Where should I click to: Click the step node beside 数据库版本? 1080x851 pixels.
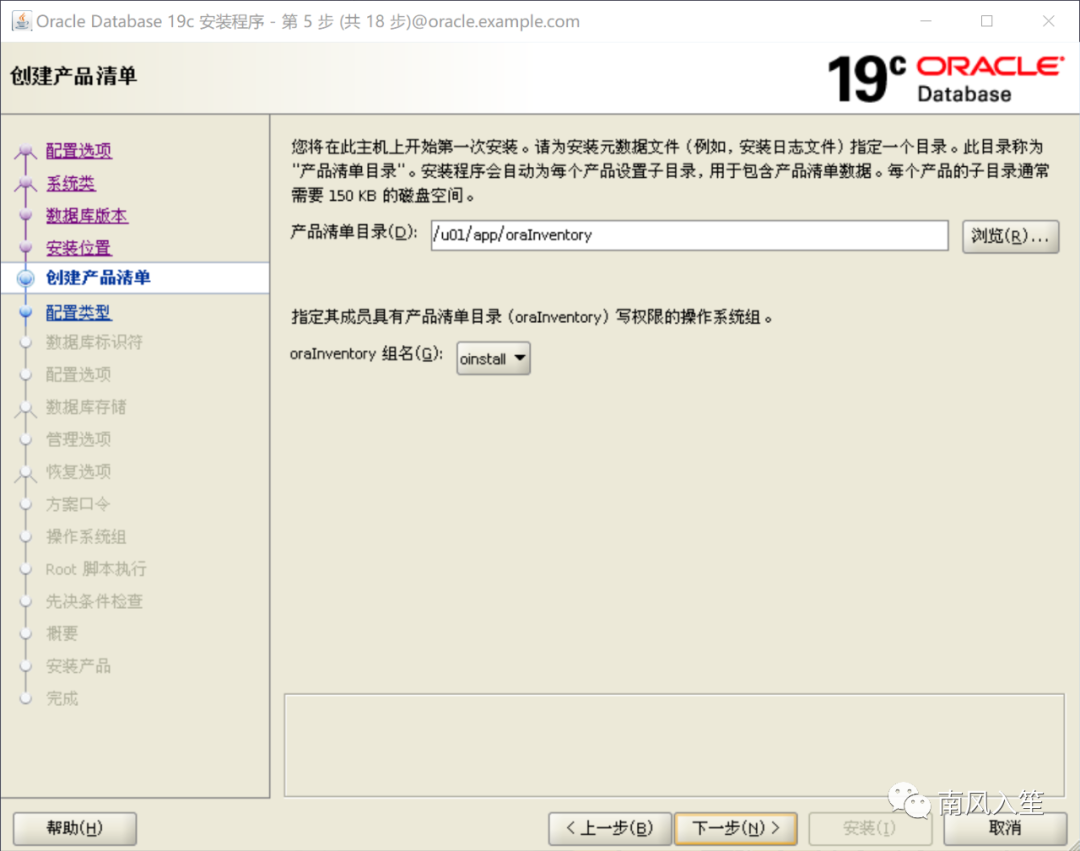(25, 216)
